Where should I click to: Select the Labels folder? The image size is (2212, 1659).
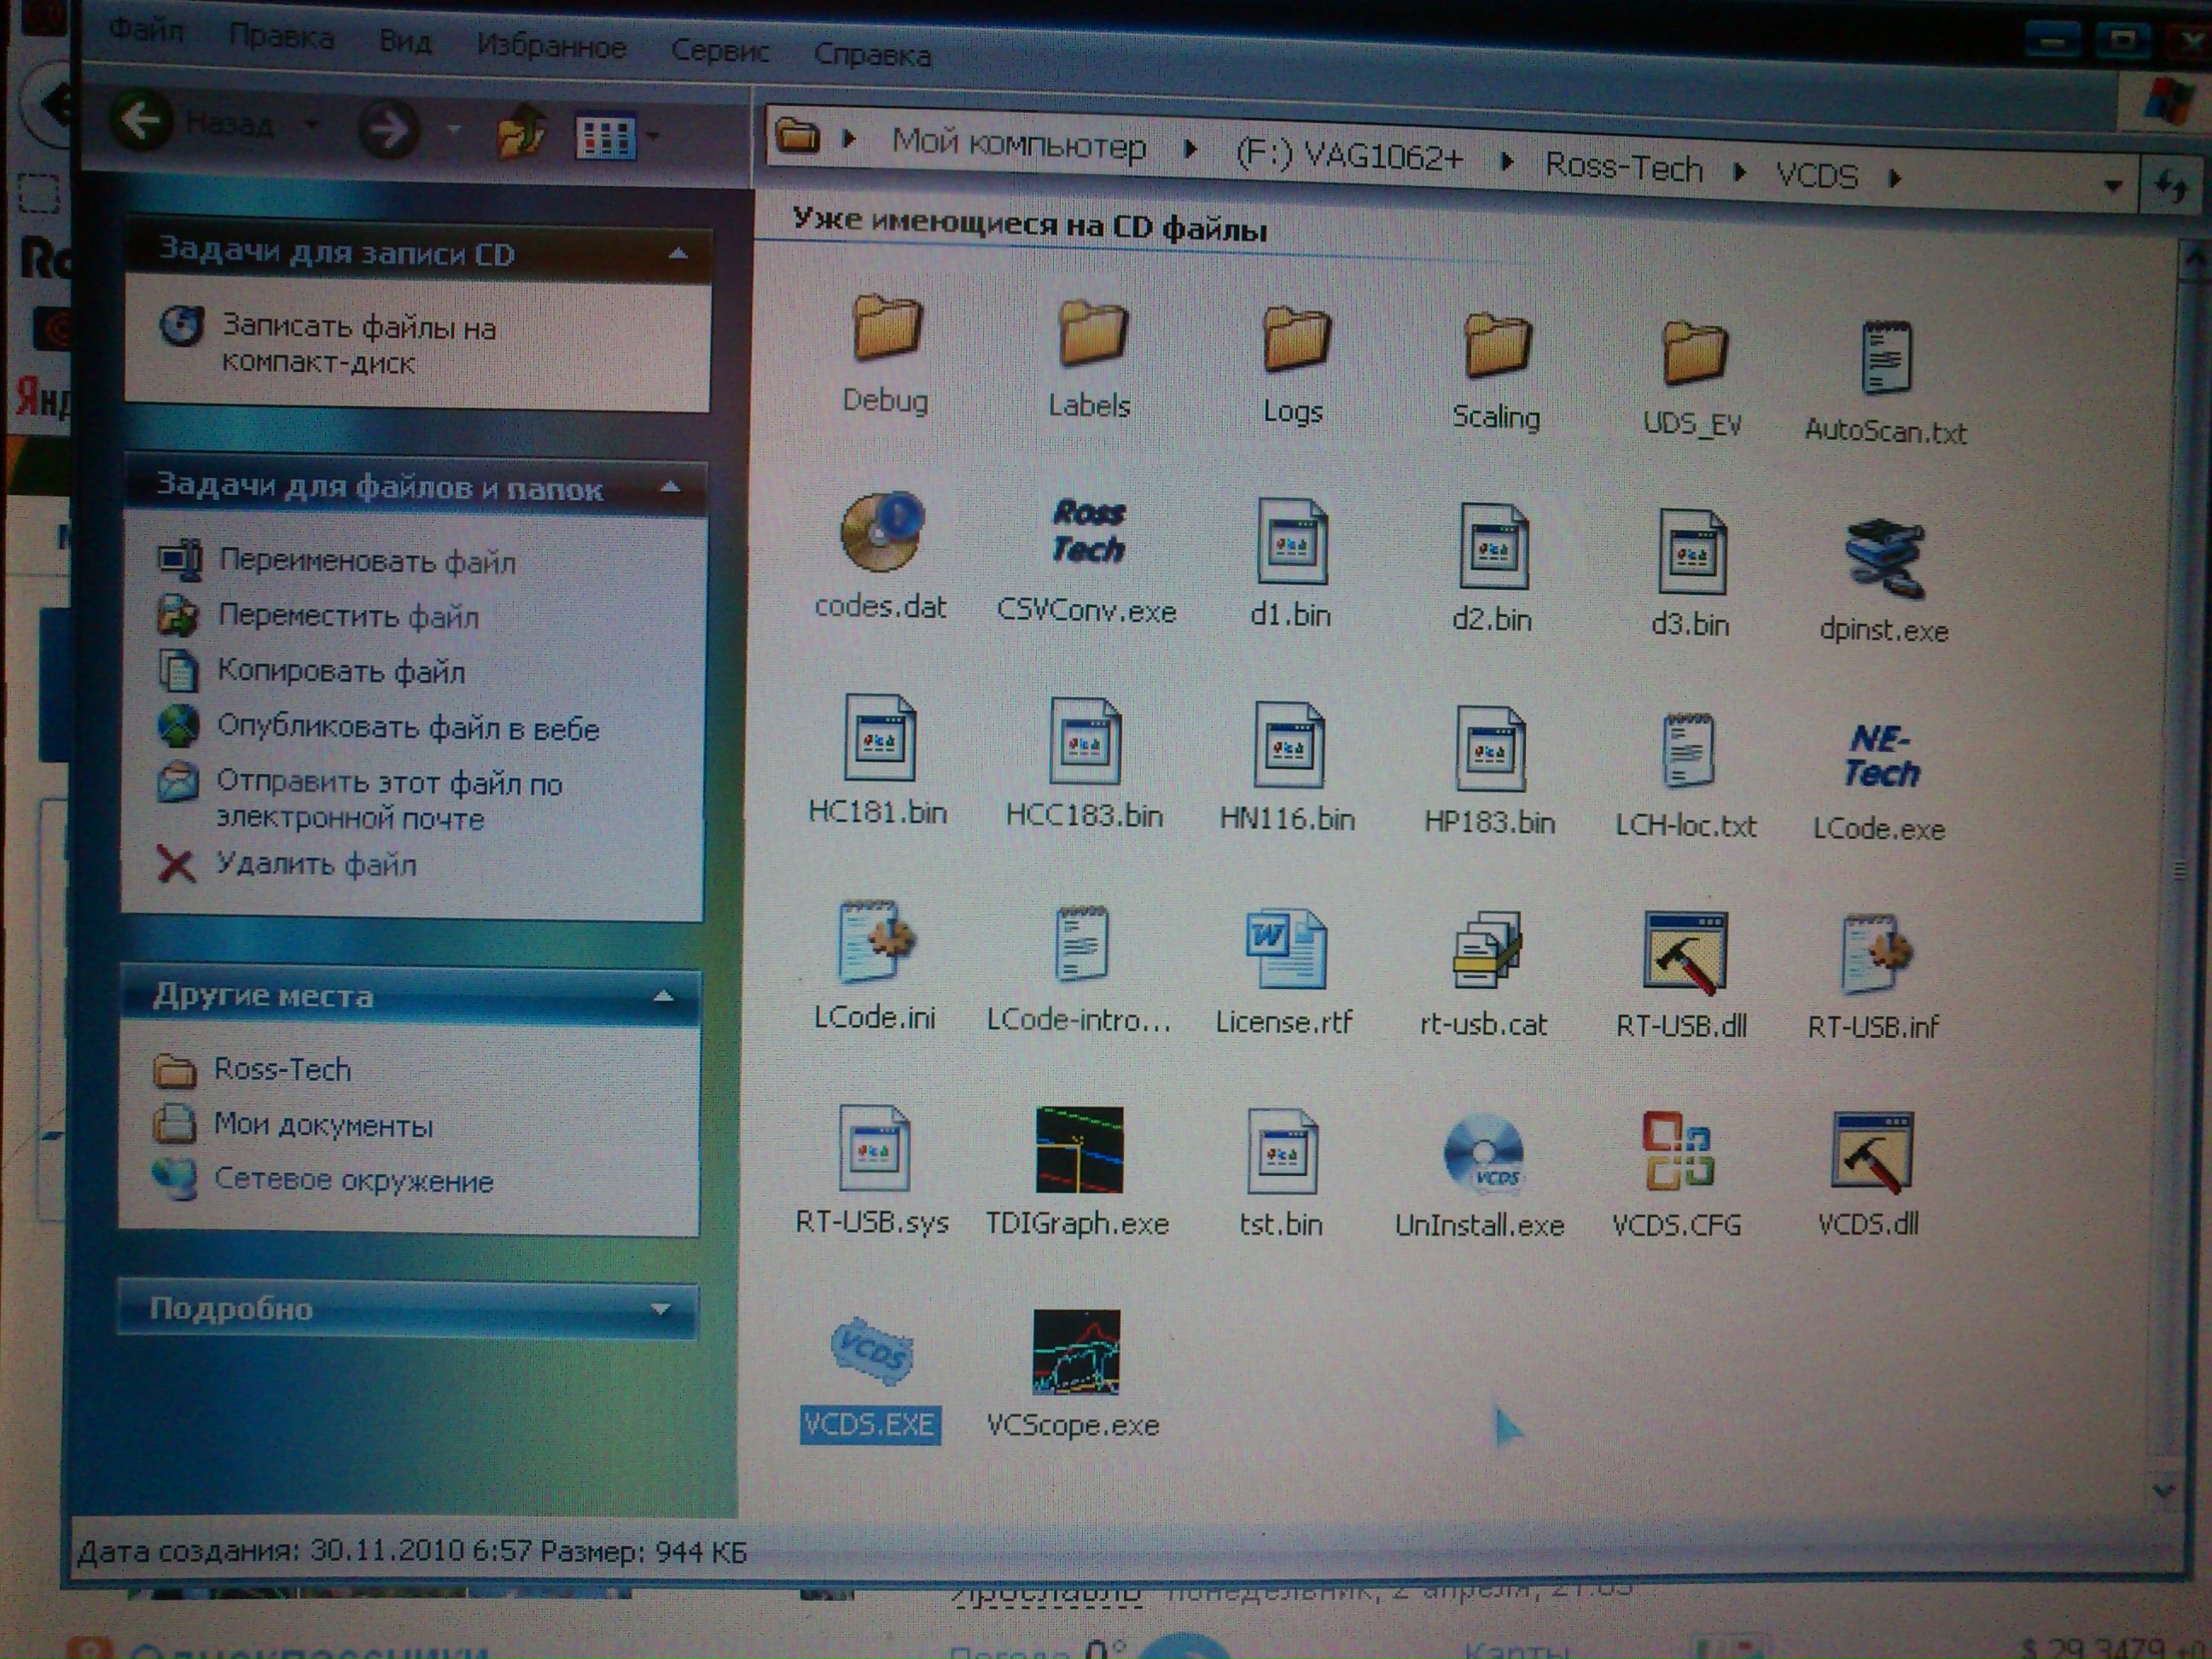click(1092, 333)
